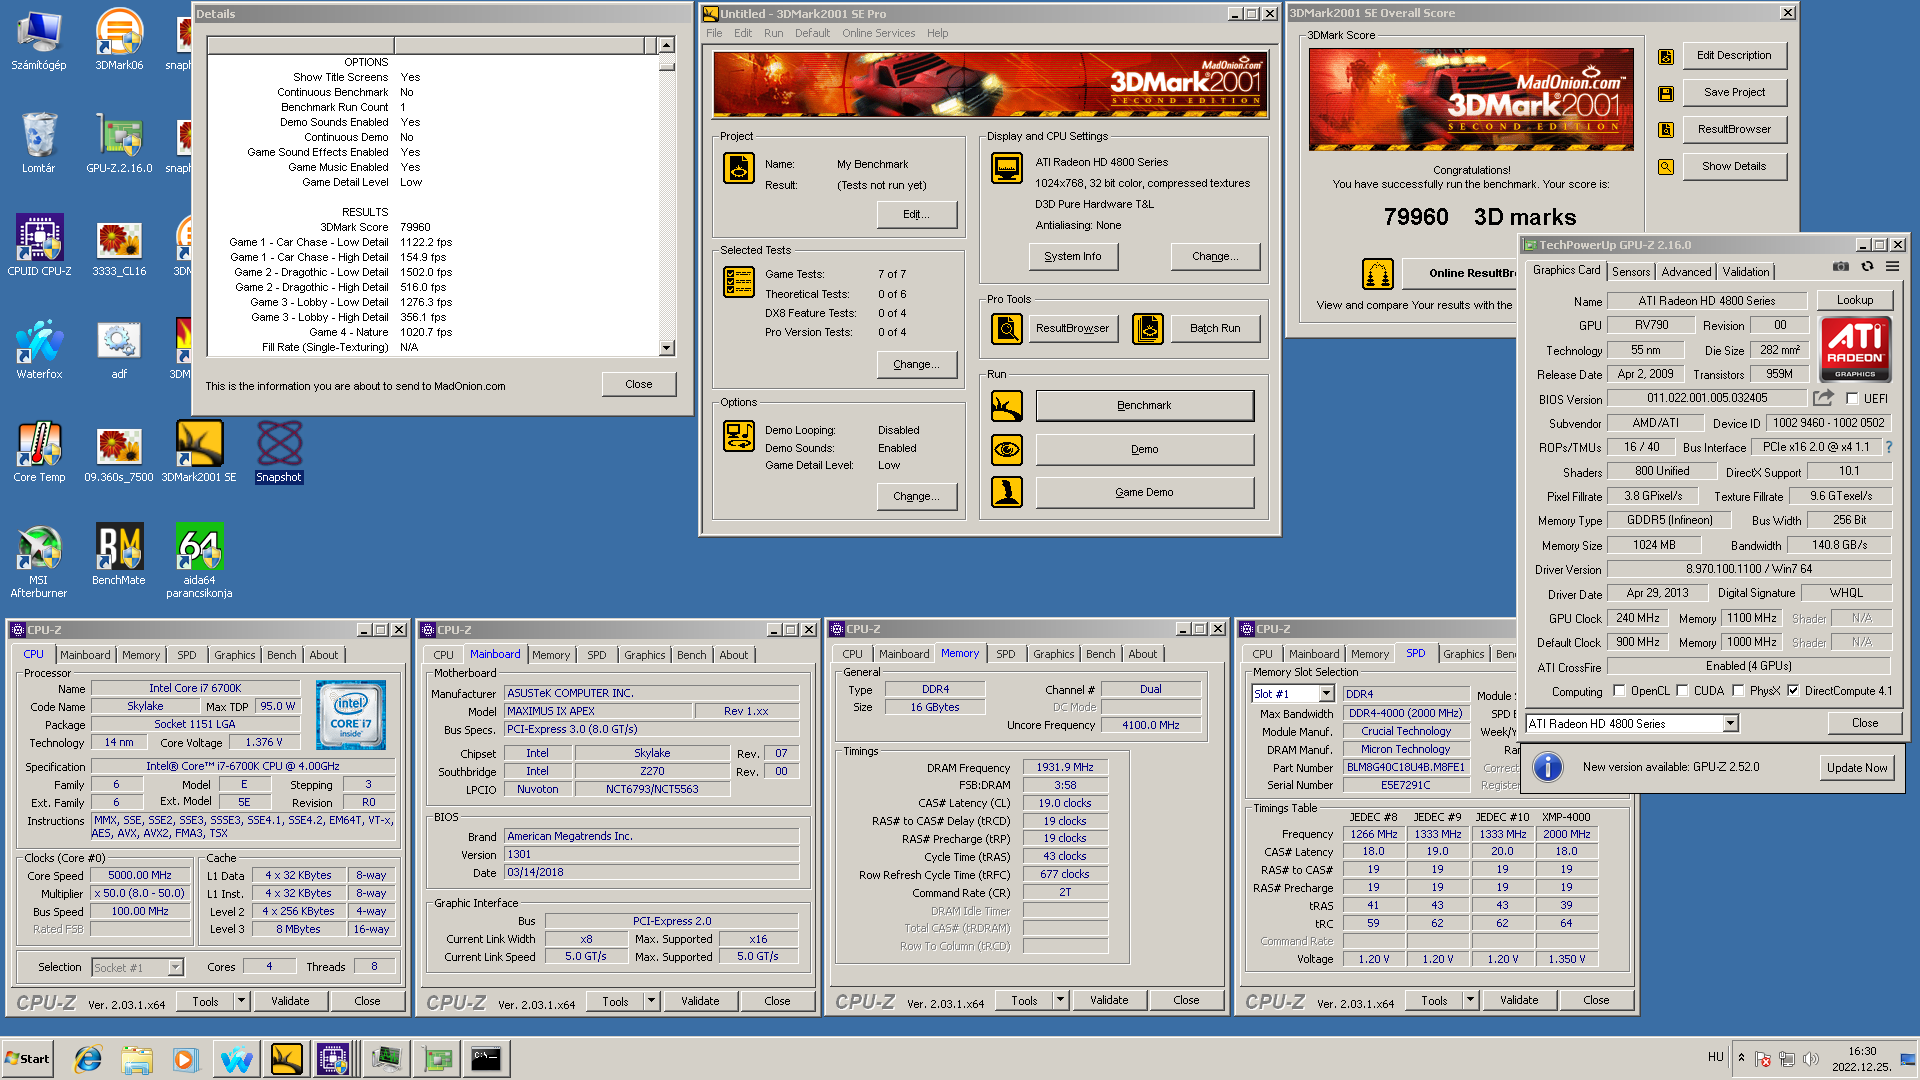Open the aida64 parancsikonja shortcut

(x=199, y=560)
